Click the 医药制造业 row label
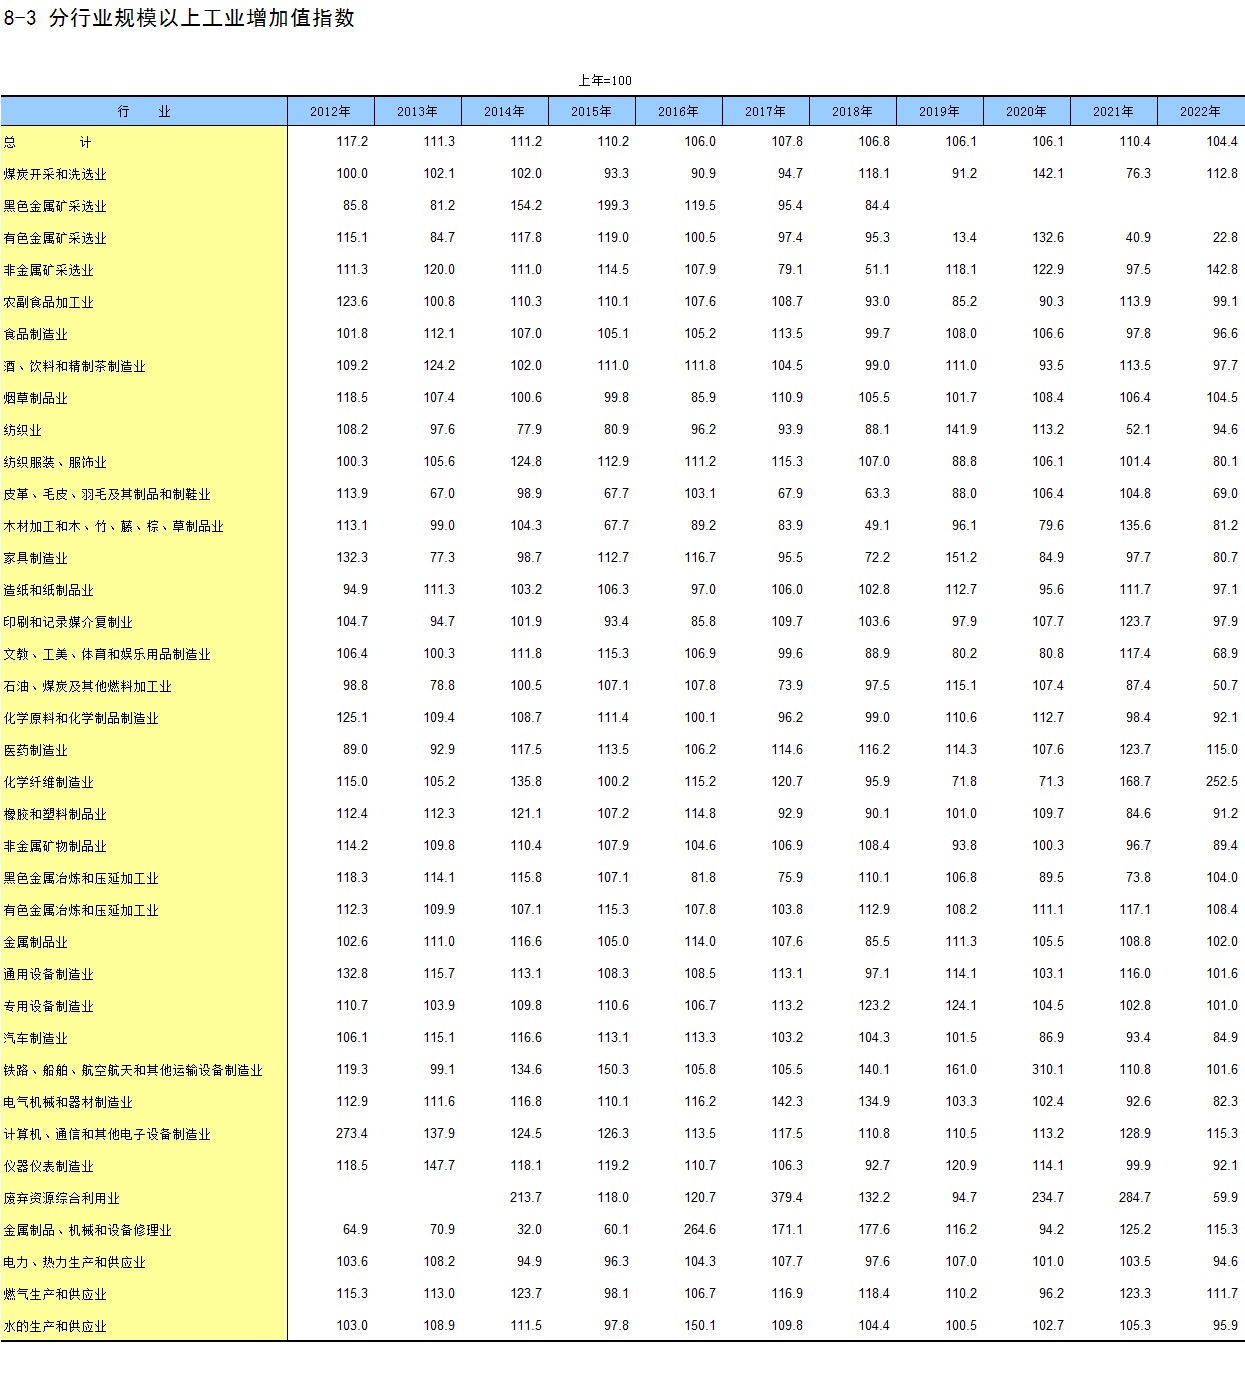 [x=36, y=750]
